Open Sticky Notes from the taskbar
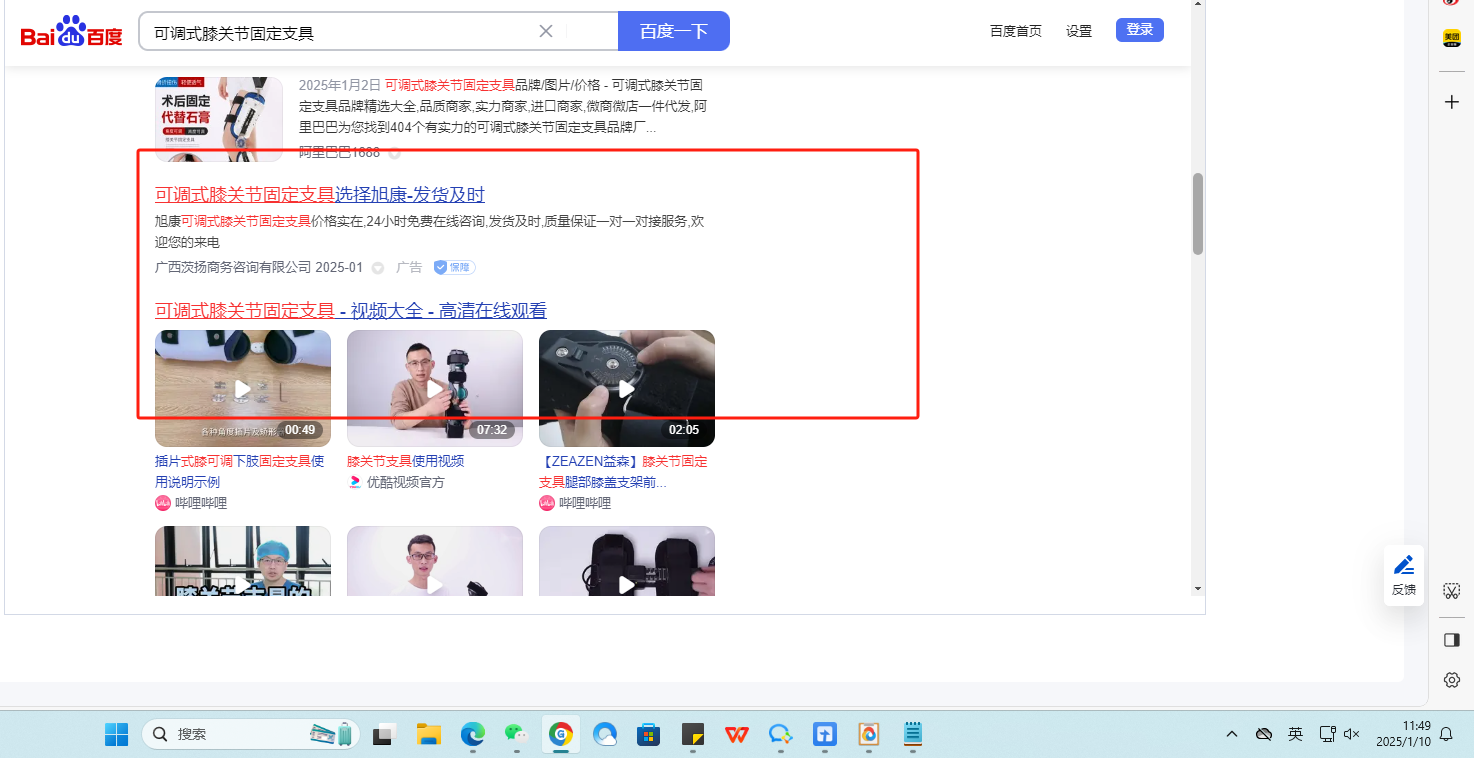Viewport: 1474px width, 758px height. coord(693,734)
